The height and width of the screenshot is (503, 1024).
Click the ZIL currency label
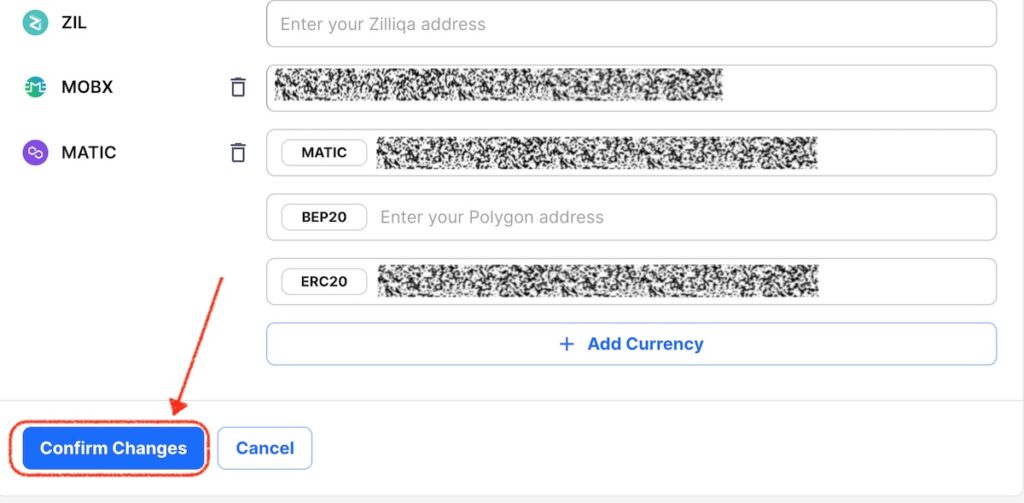(x=74, y=23)
